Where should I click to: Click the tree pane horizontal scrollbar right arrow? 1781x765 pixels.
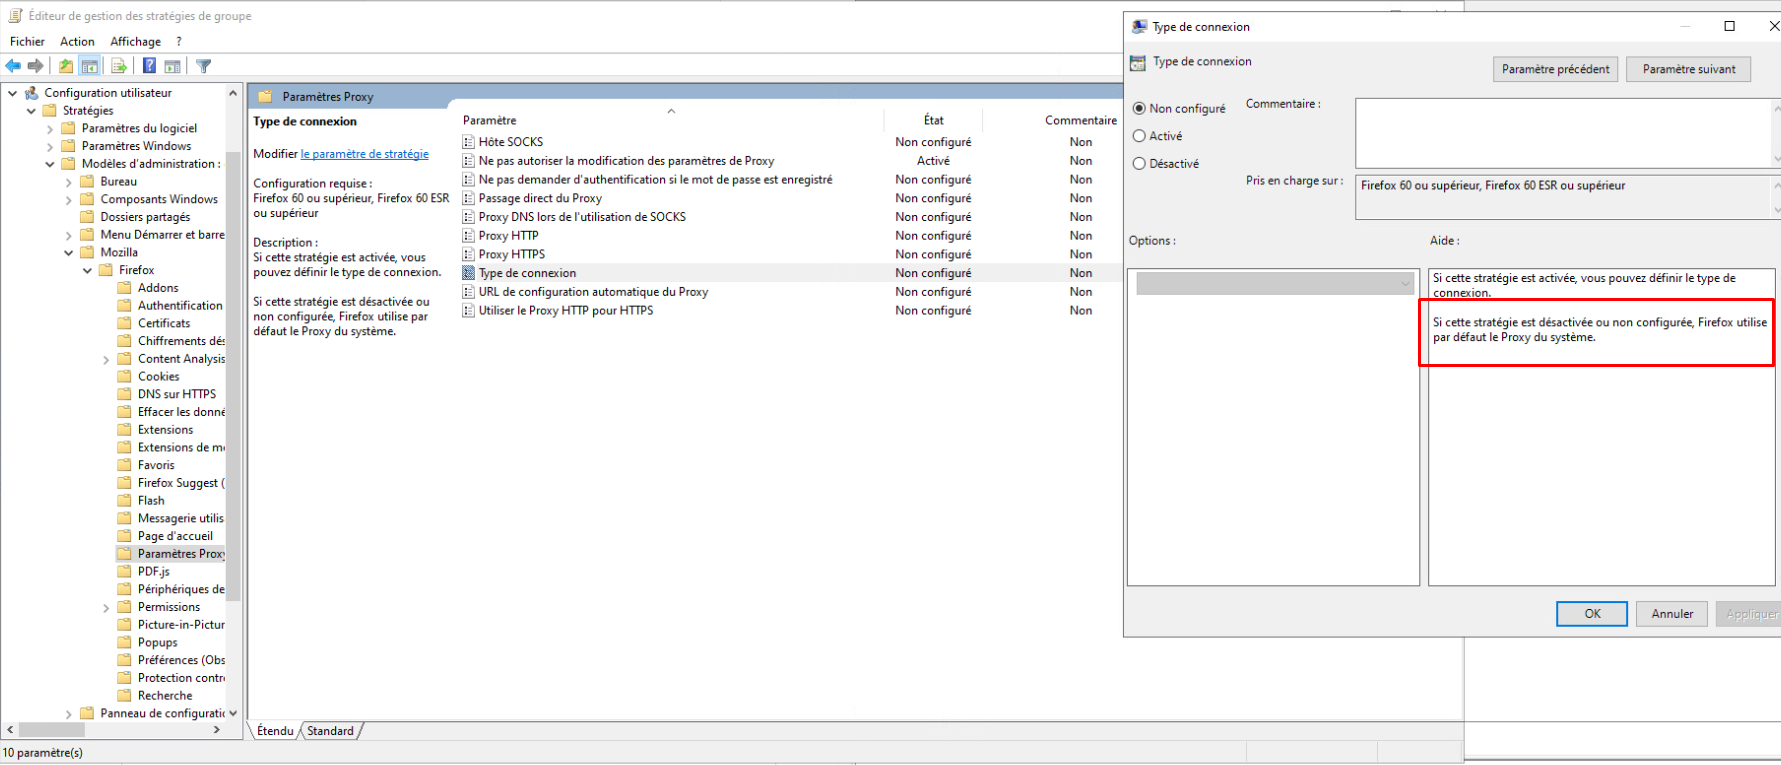pyautogui.click(x=217, y=730)
